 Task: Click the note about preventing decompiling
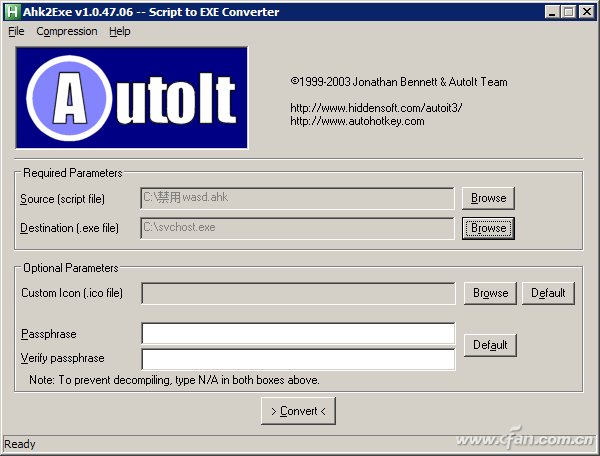coord(174,380)
